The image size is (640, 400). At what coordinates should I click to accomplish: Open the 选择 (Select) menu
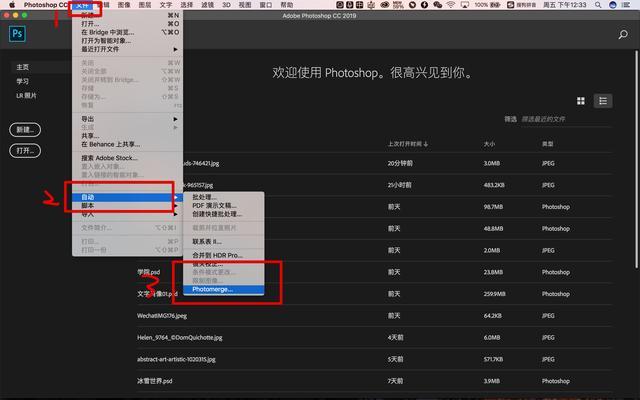(187, 5)
